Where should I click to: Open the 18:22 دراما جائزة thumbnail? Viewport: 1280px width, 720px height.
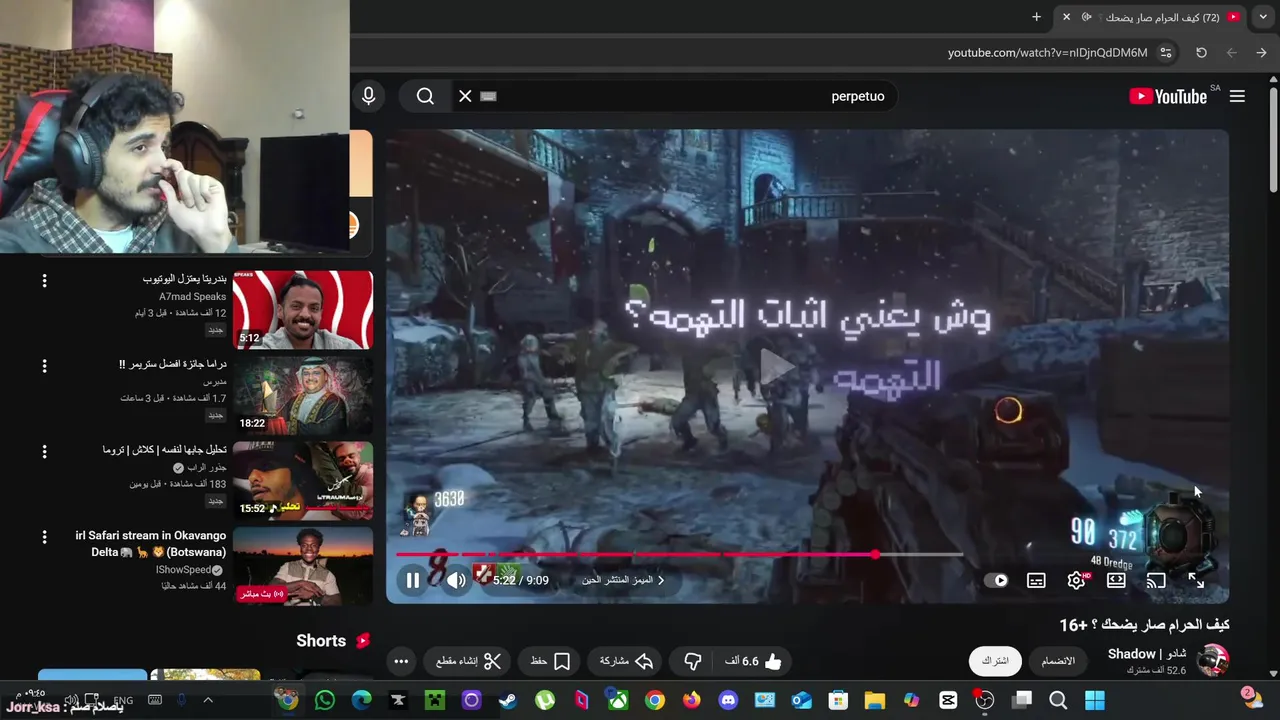(x=303, y=395)
